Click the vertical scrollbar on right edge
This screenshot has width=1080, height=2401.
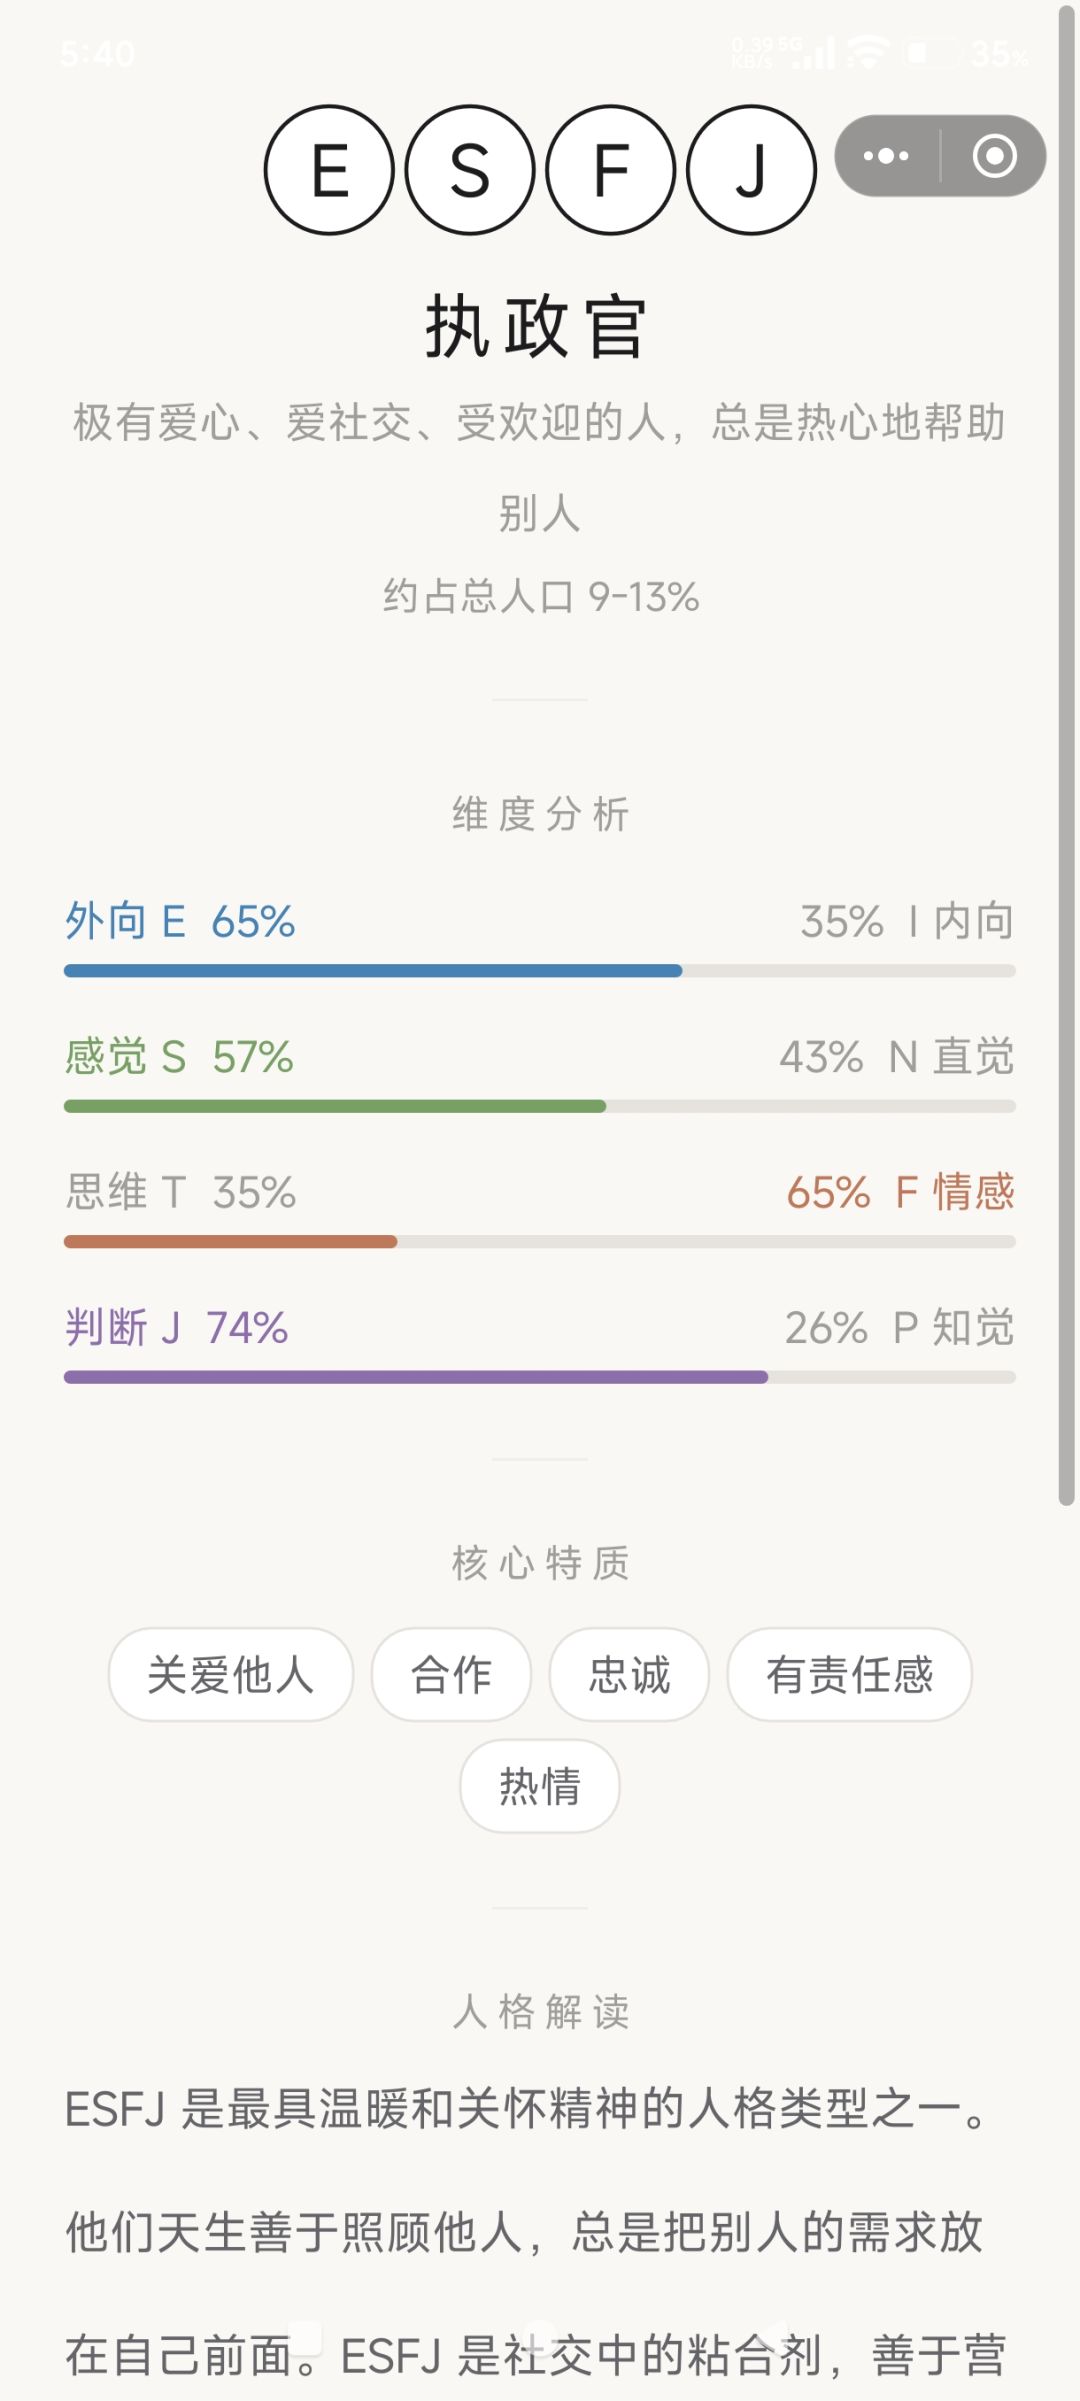(x=1067, y=755)
